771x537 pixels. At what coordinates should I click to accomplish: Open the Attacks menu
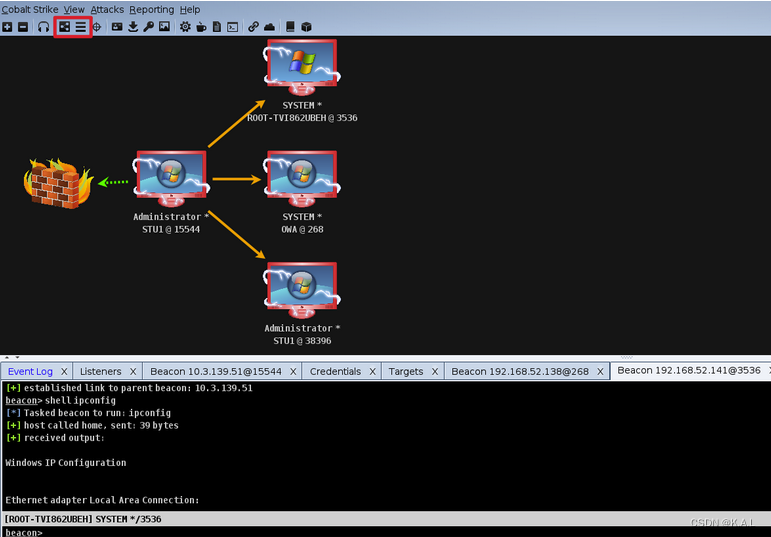tap(107, 9)
